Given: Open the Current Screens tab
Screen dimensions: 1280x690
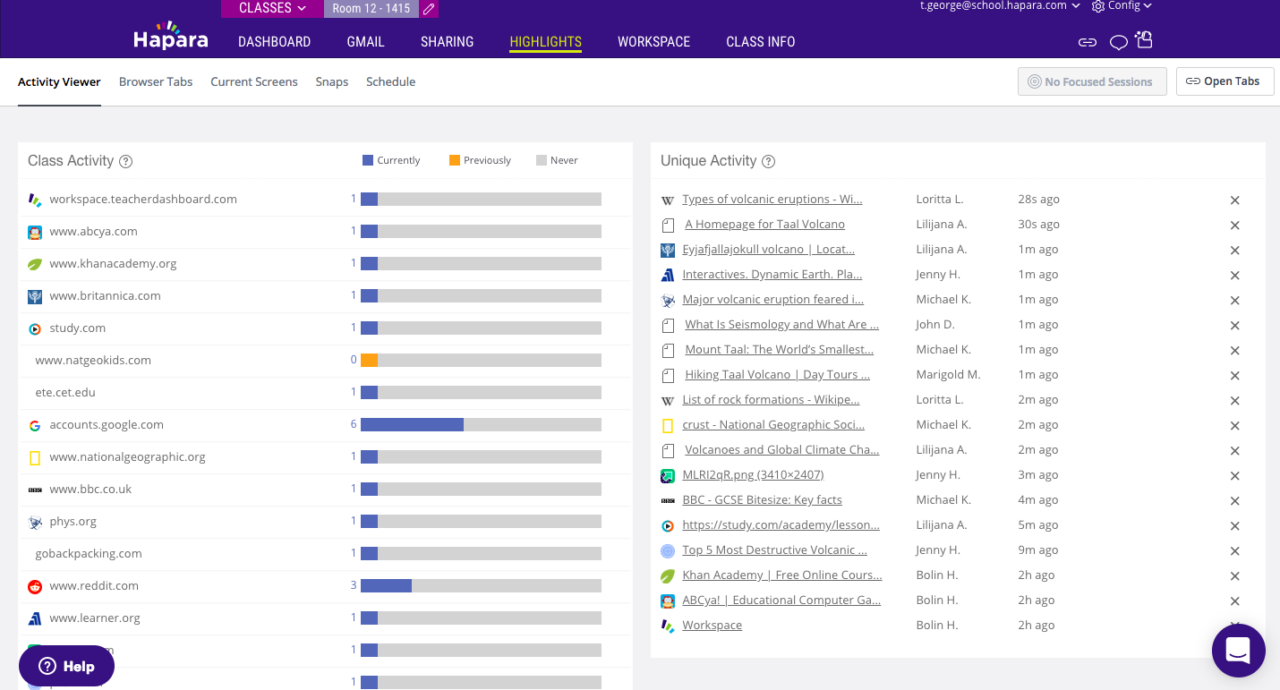Looking at the screenshot, I should 254,82.
